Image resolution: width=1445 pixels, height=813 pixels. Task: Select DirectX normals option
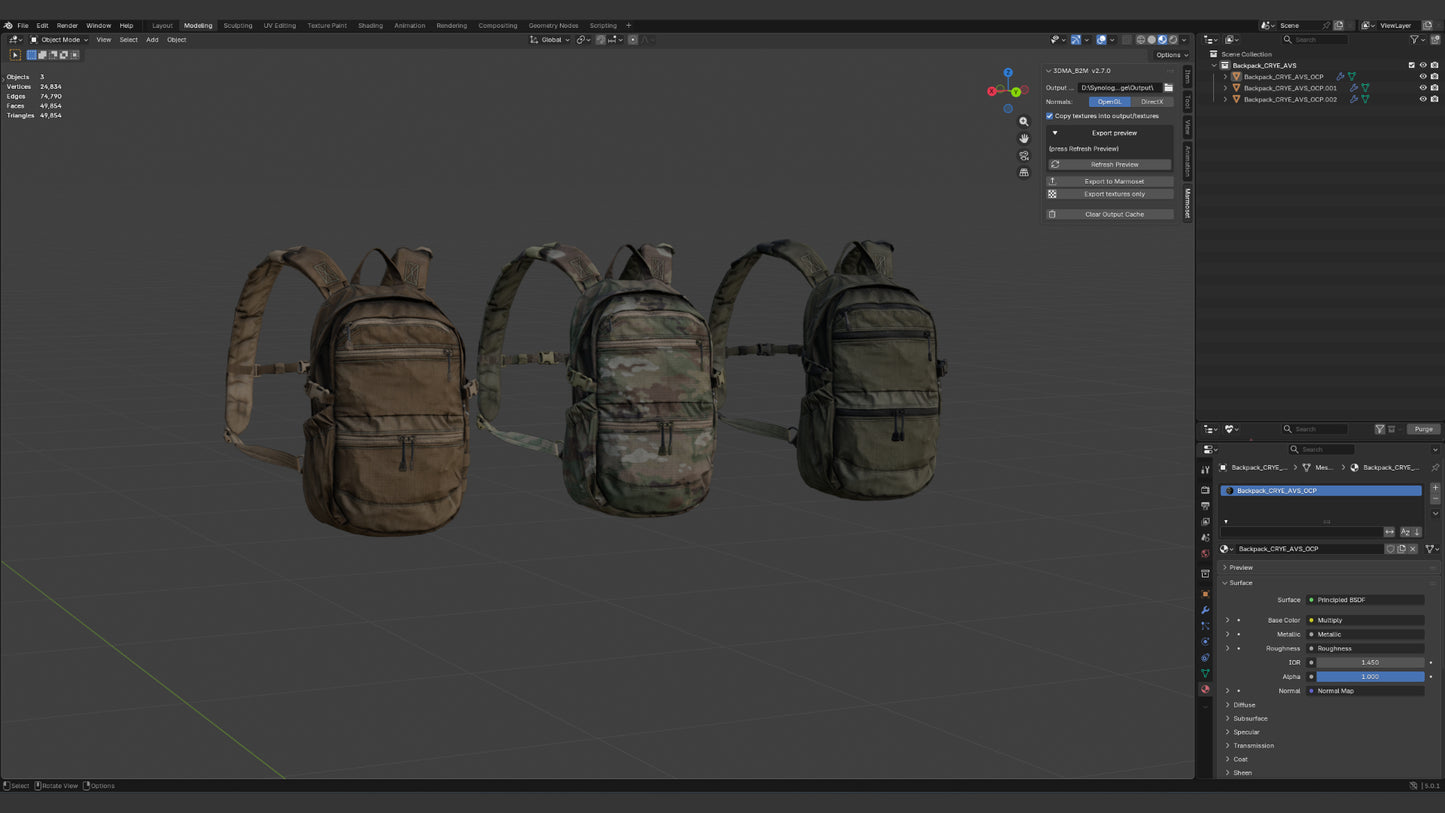pos(1152,102)
